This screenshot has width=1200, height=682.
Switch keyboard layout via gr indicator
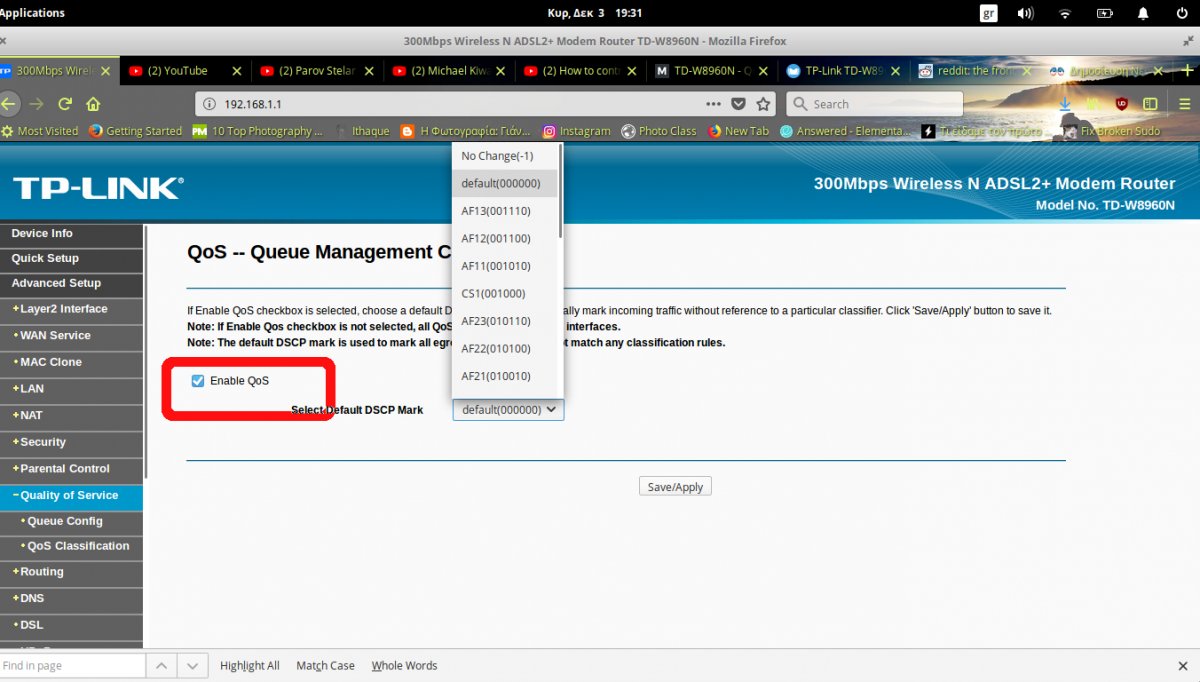click(989, 13)
